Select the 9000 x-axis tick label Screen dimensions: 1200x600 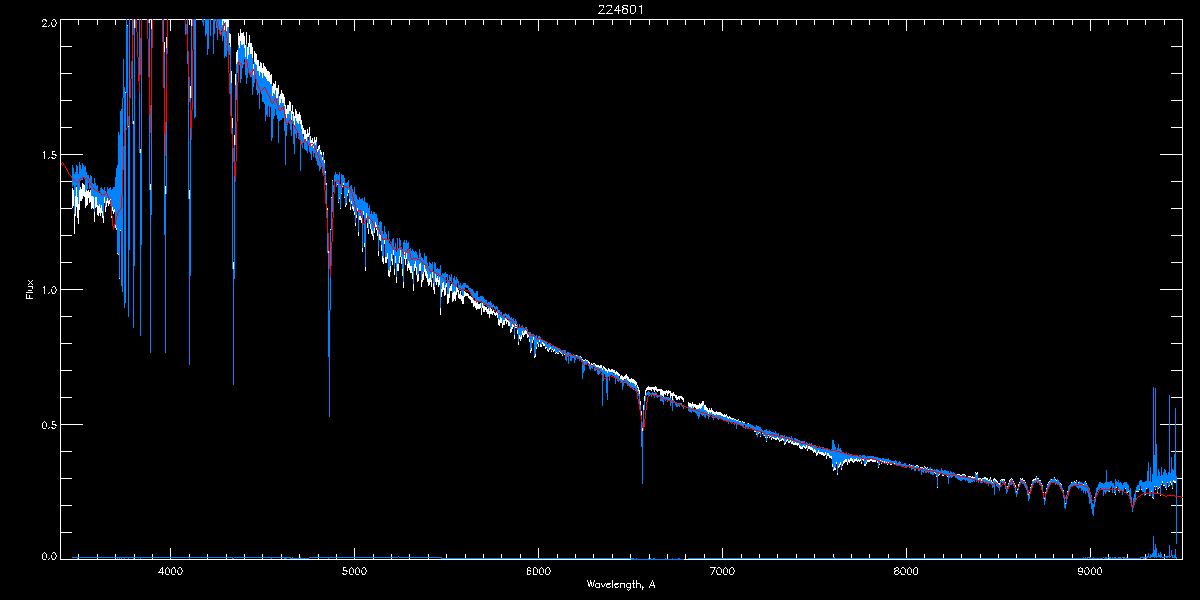(x=1090, y=570)
